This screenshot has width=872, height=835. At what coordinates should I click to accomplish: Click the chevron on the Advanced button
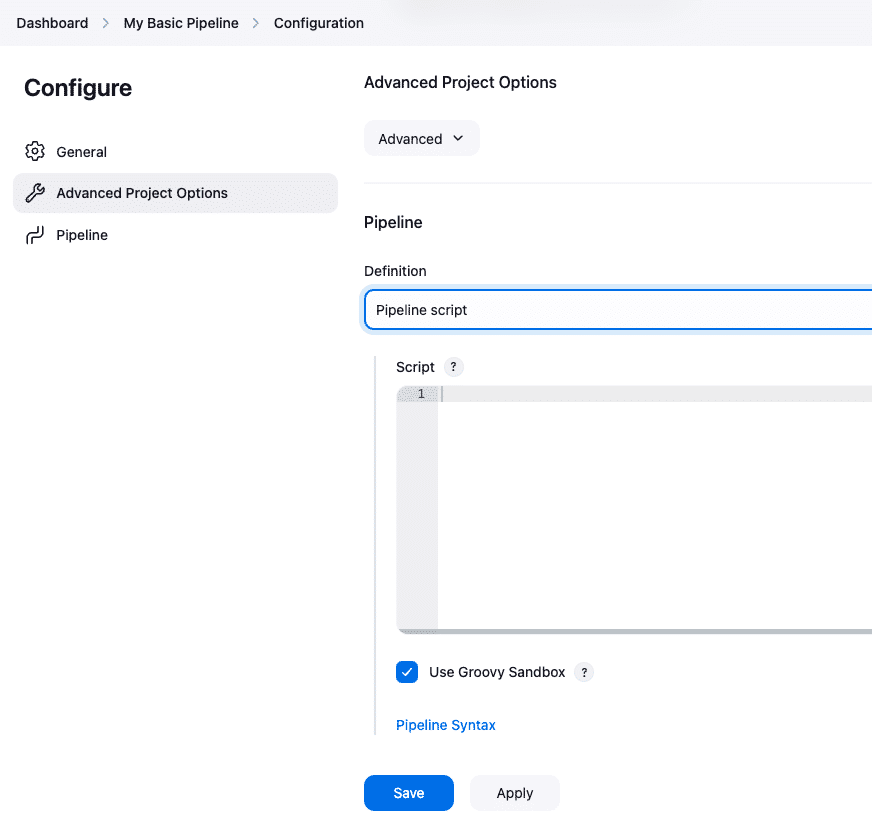pos(458,138)
